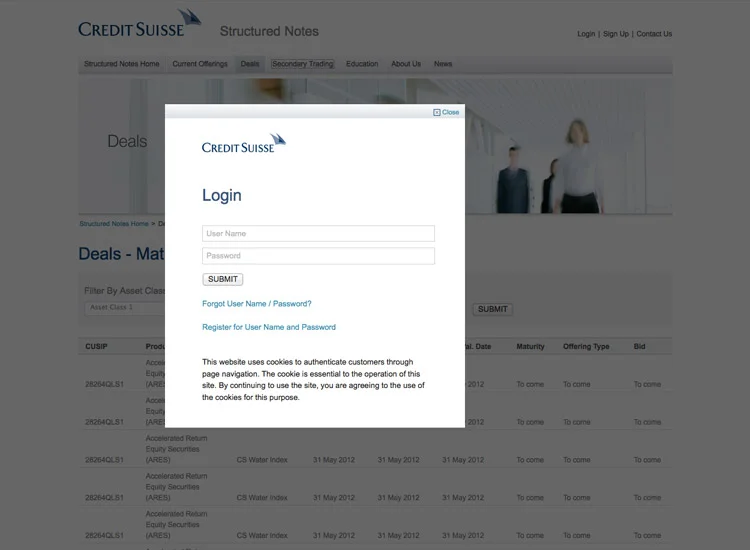
Task: Open Register for User Name and Password link
Action: [269, 327]
